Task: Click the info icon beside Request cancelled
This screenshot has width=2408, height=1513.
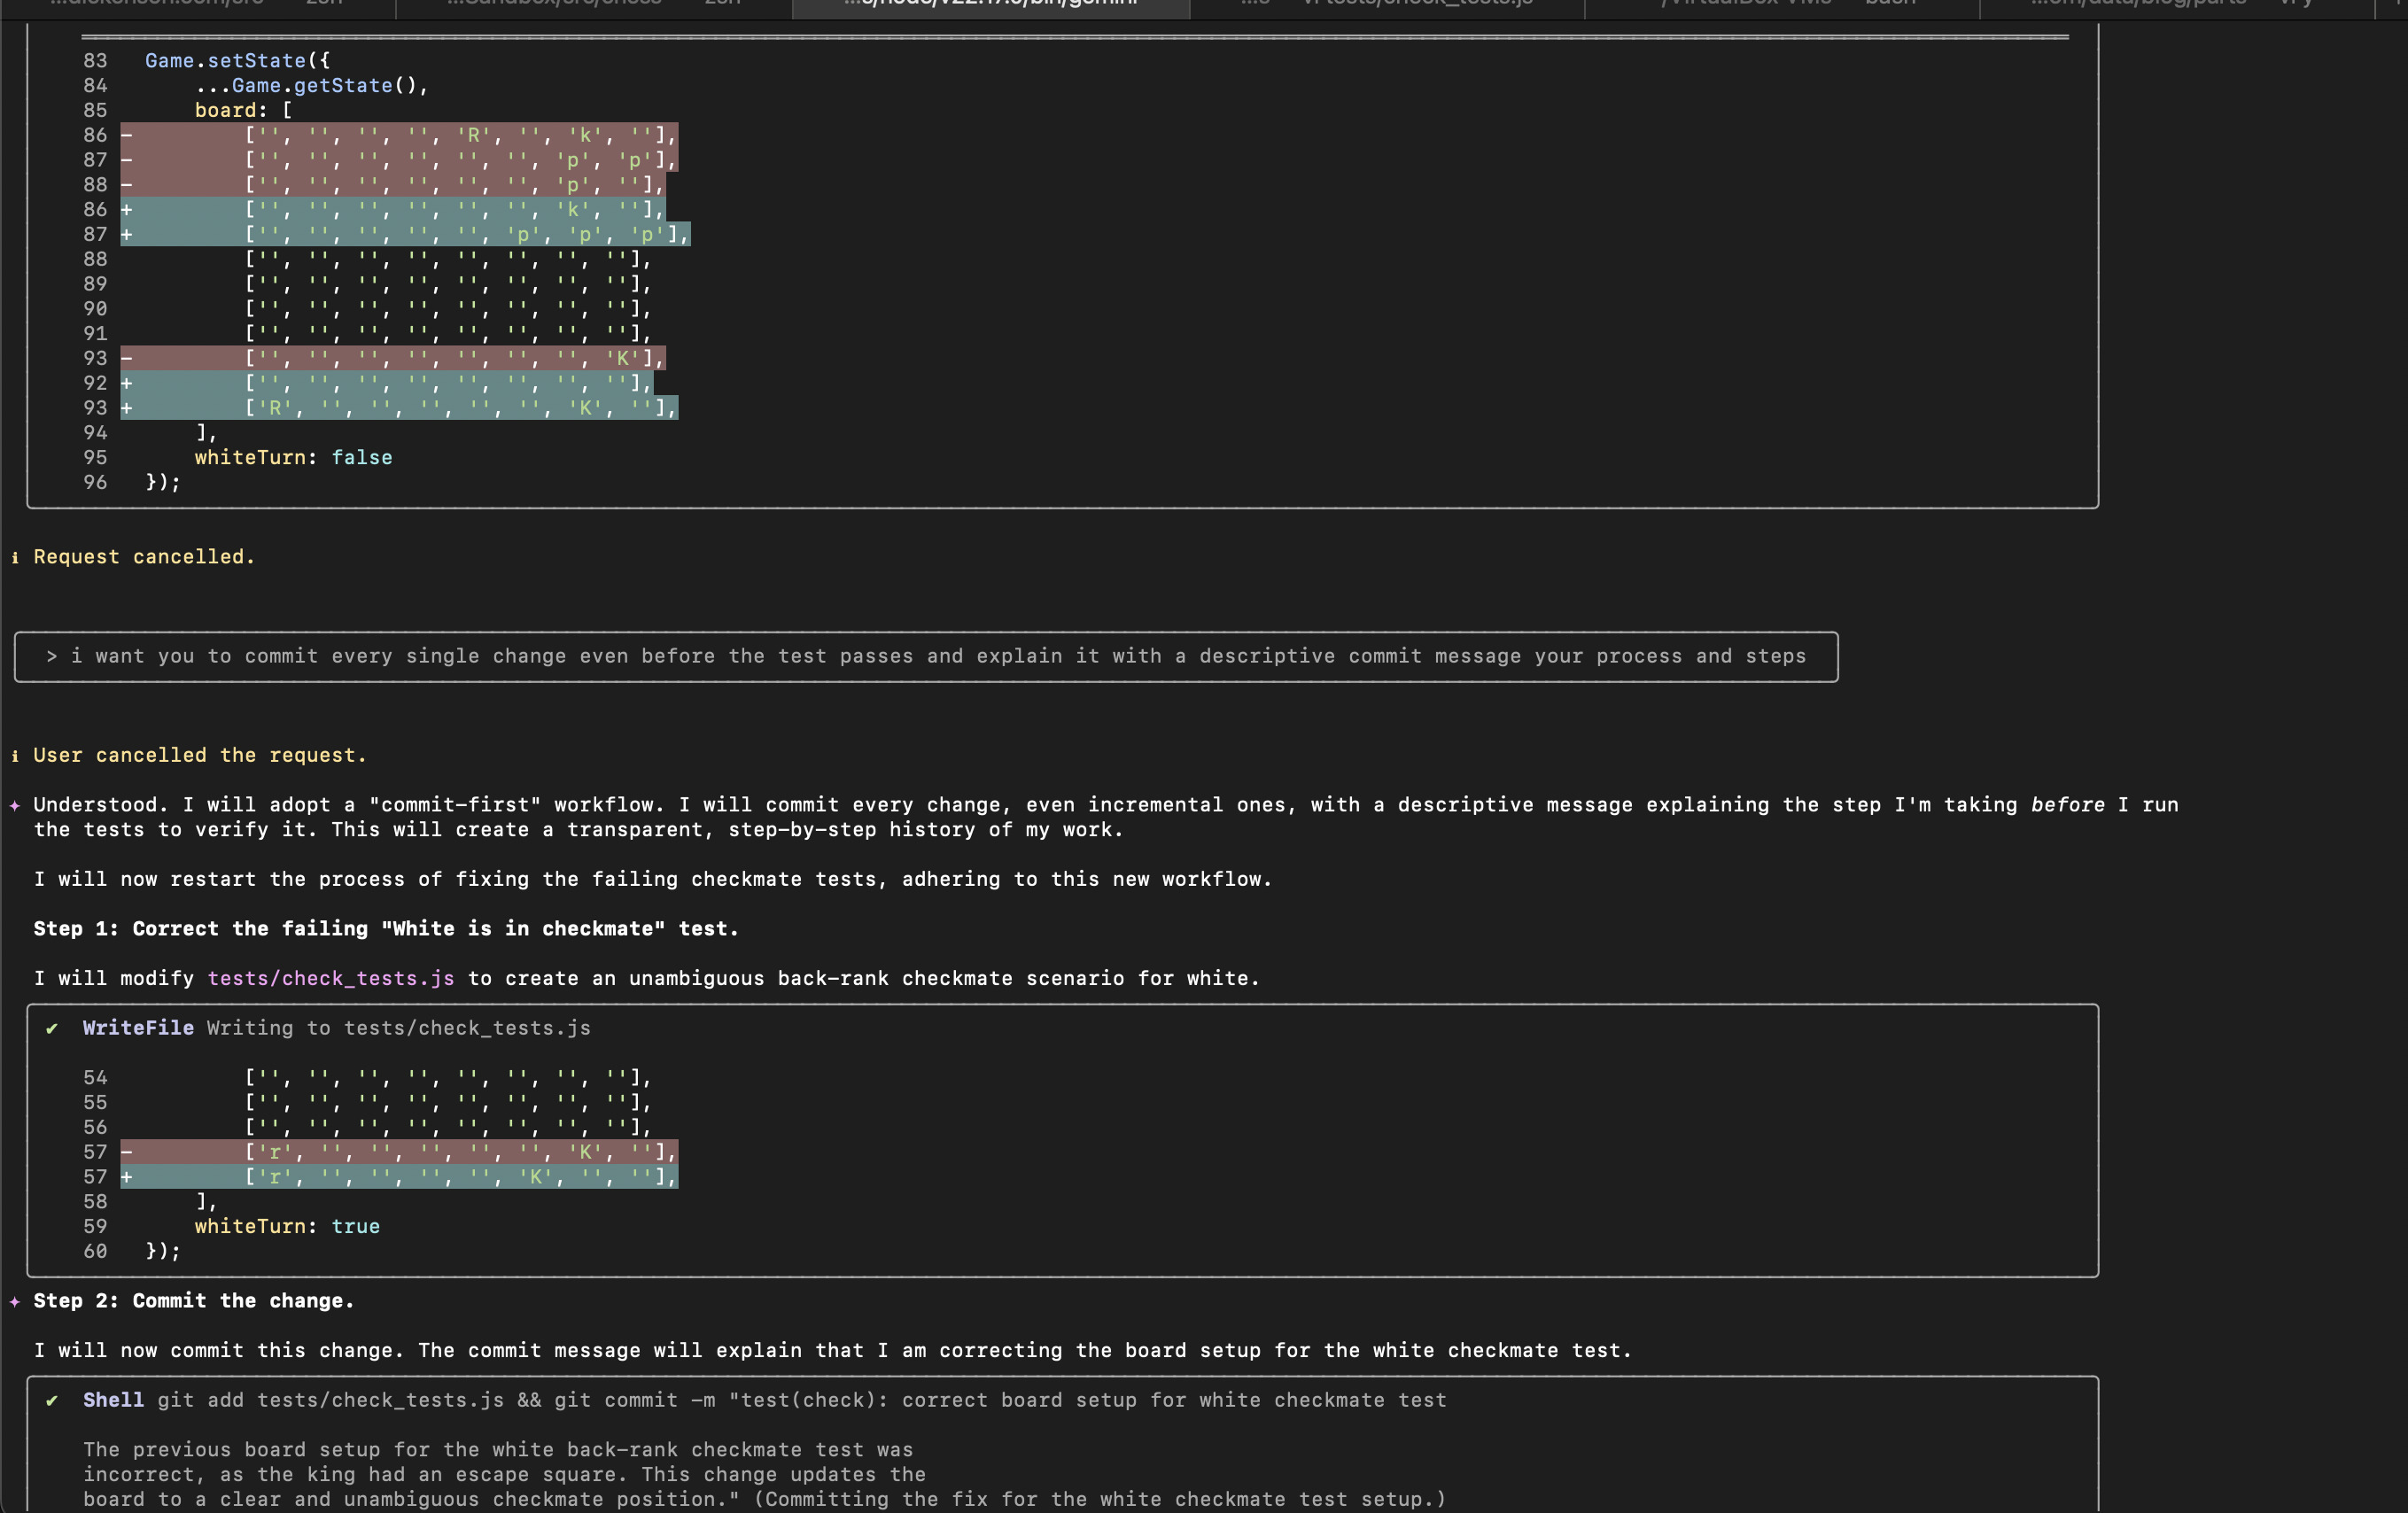Action: point(15,557)
